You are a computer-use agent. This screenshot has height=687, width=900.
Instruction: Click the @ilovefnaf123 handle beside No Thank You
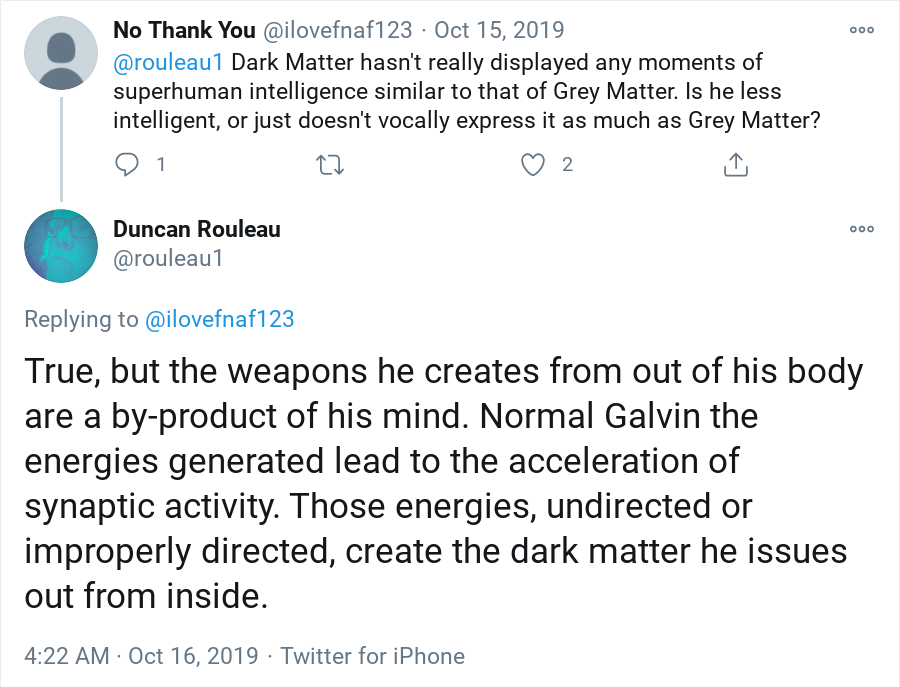click(338, 30)
